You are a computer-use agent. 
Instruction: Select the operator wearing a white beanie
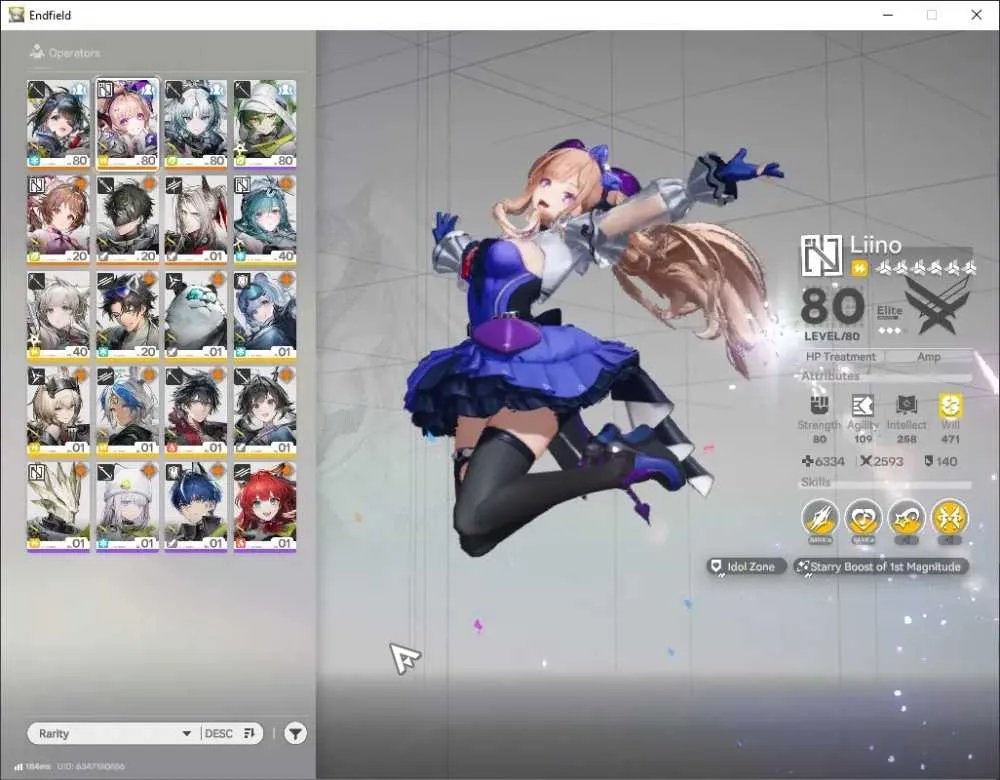127,508
